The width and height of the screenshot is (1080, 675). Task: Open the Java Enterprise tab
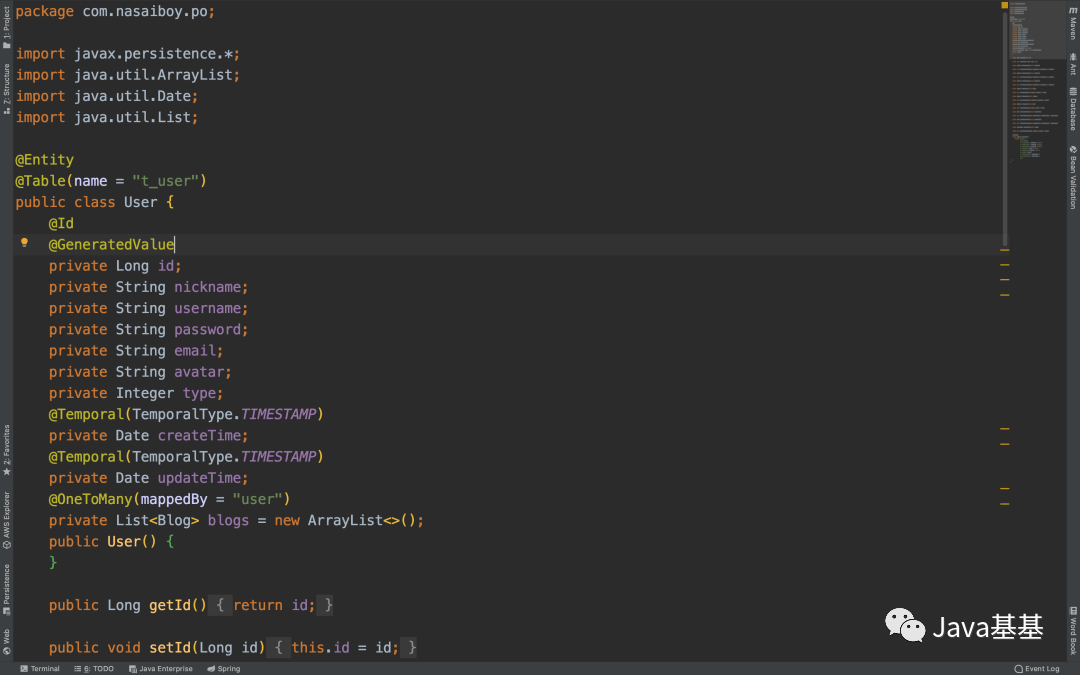pyautogui.click(x=160, y=668)
